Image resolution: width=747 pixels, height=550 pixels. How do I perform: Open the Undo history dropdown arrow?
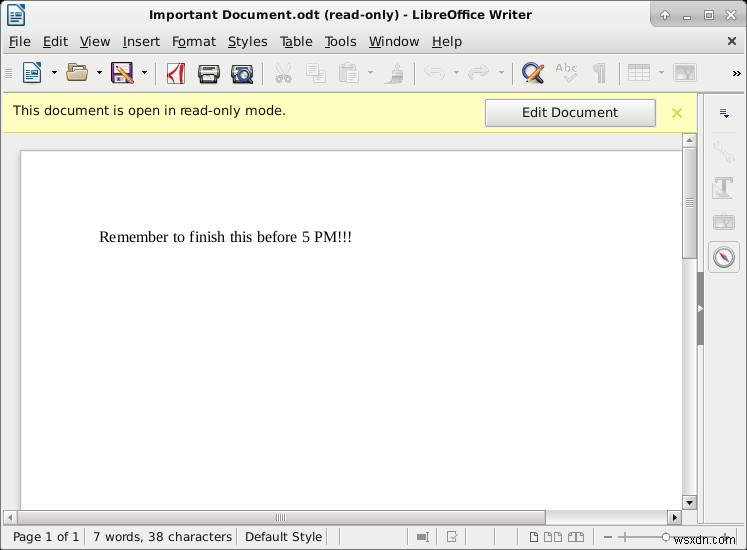[x=456, y=73]
